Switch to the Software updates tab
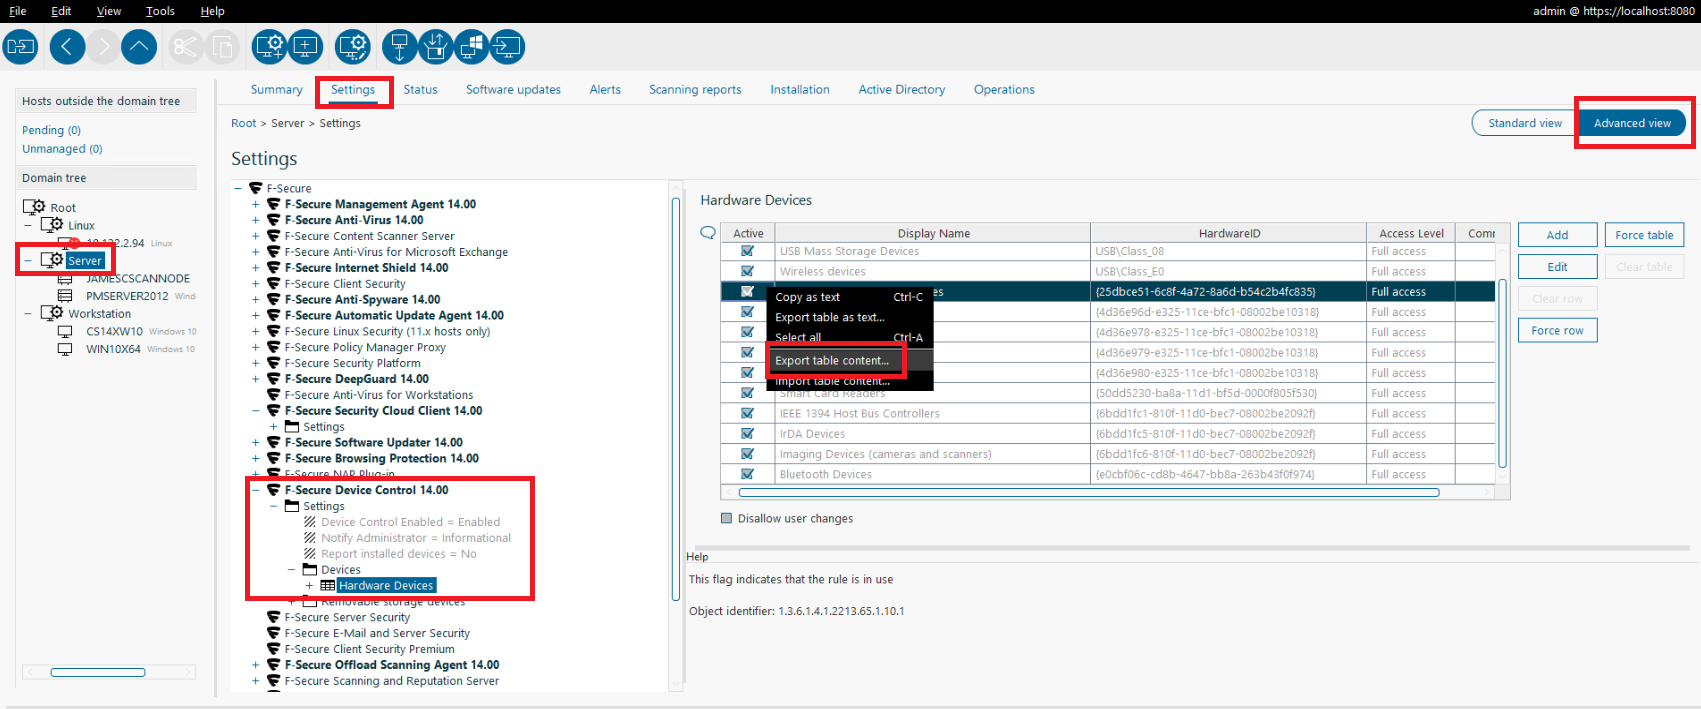Image resolution: width=1701 pixels, height=709 pixels. [513, 89]
